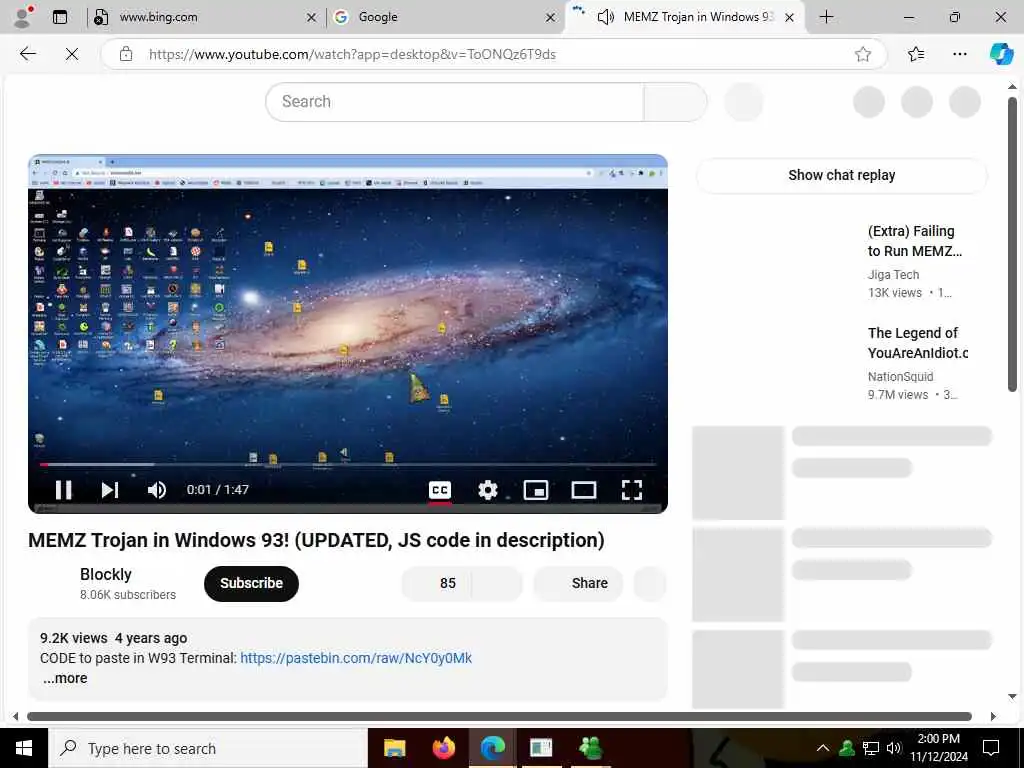Select Edge icon on taskbar

coord(492,748)
